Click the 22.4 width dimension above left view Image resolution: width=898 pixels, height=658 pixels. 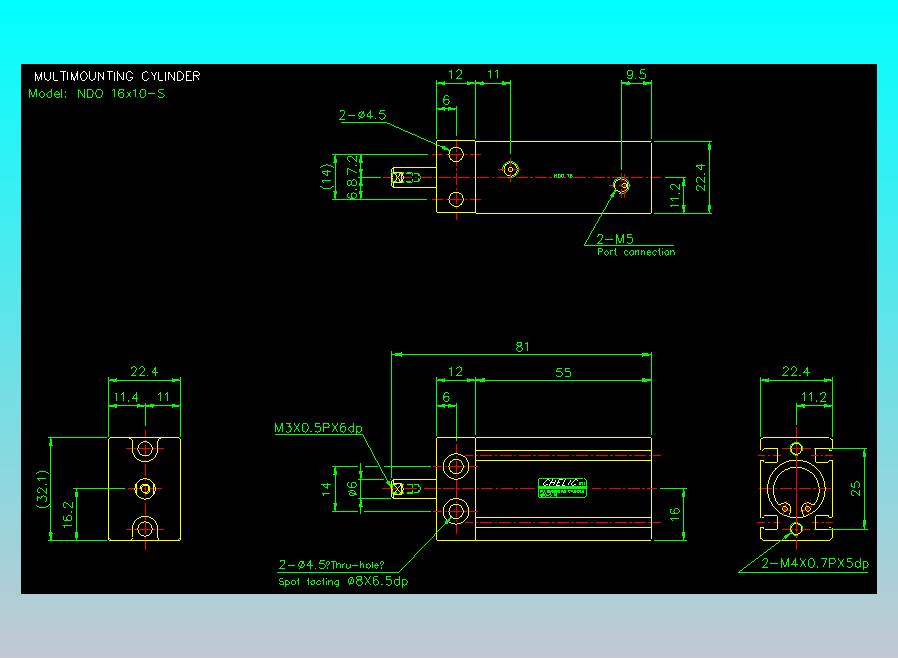(x=144, y=371)
